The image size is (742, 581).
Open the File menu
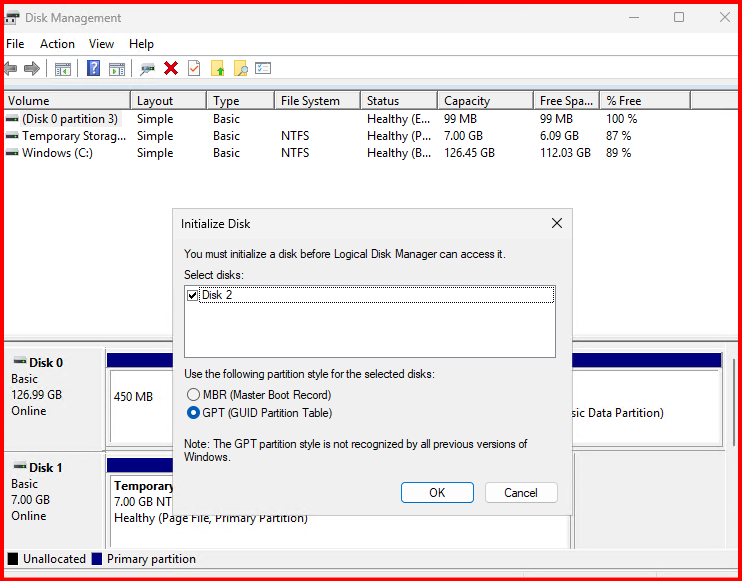[x=15, y=44]
